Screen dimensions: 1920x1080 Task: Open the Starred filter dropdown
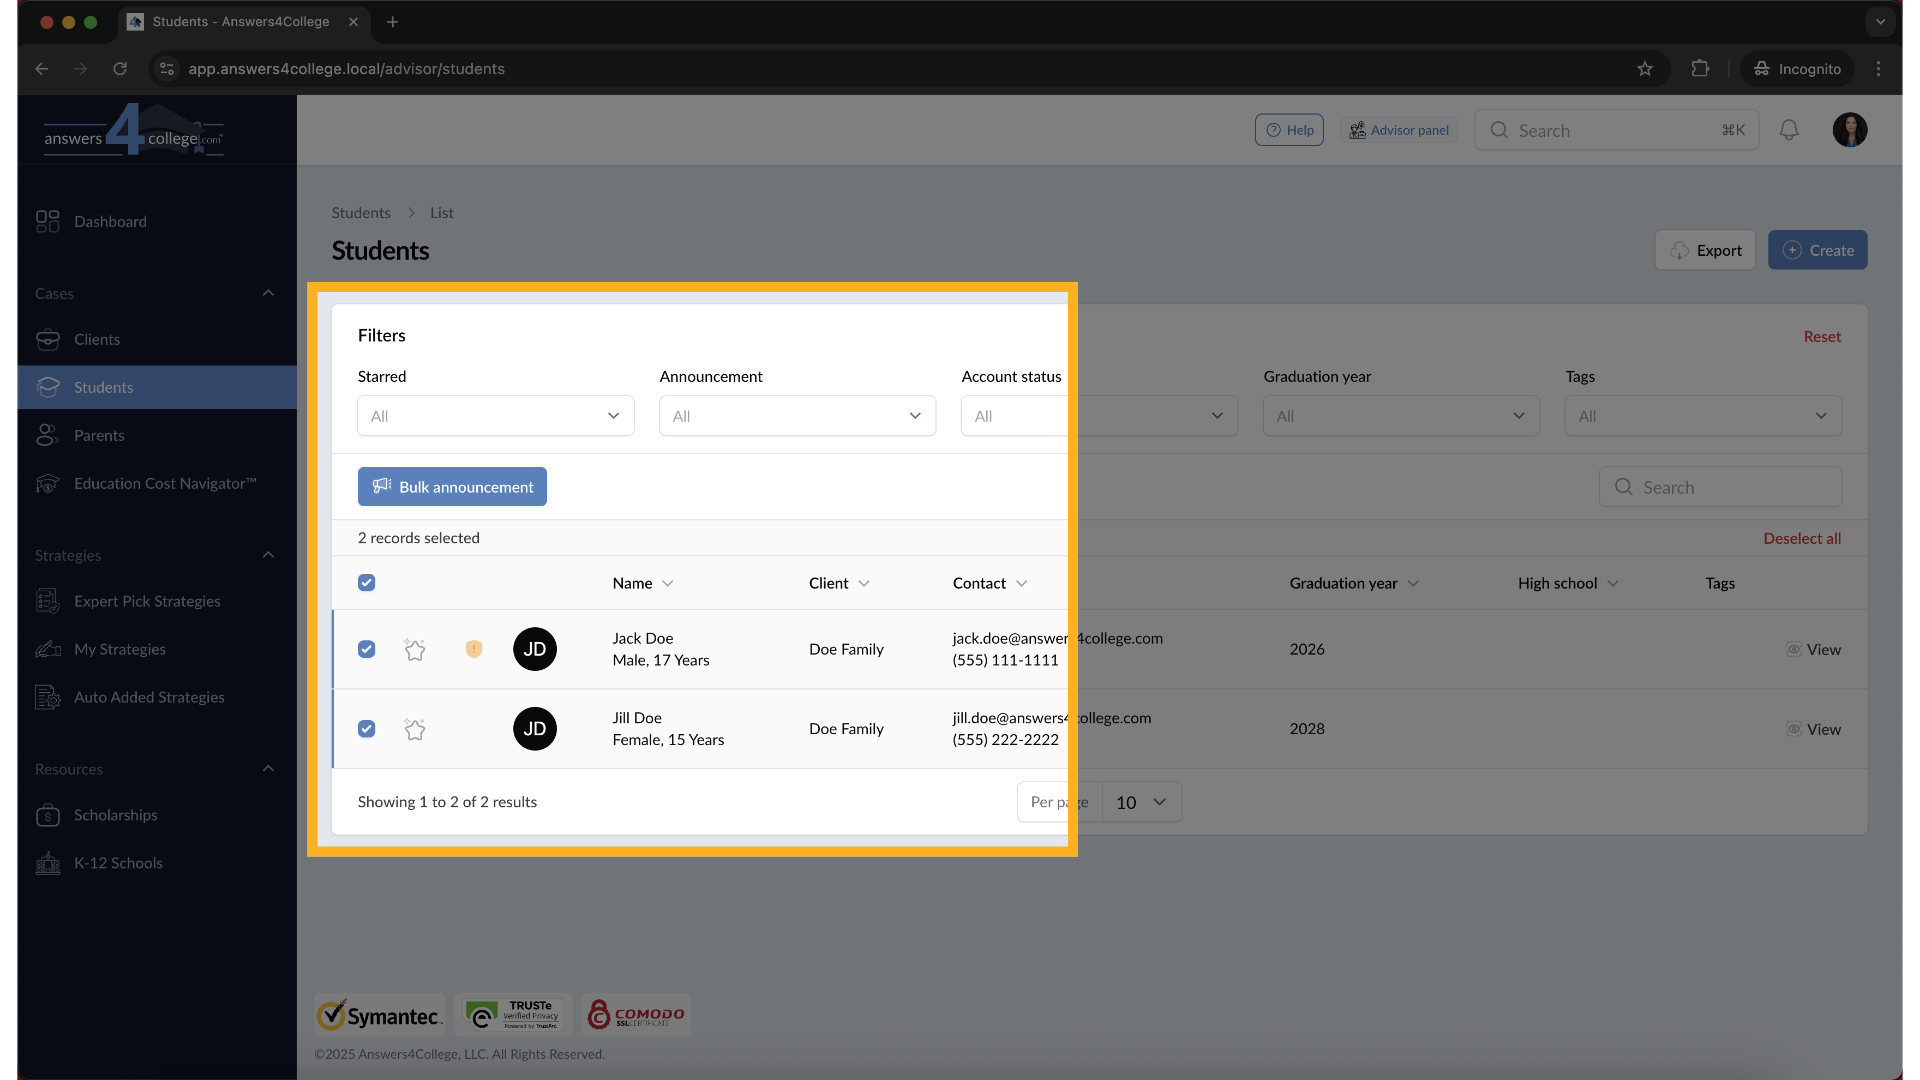(x=495, y=416)
